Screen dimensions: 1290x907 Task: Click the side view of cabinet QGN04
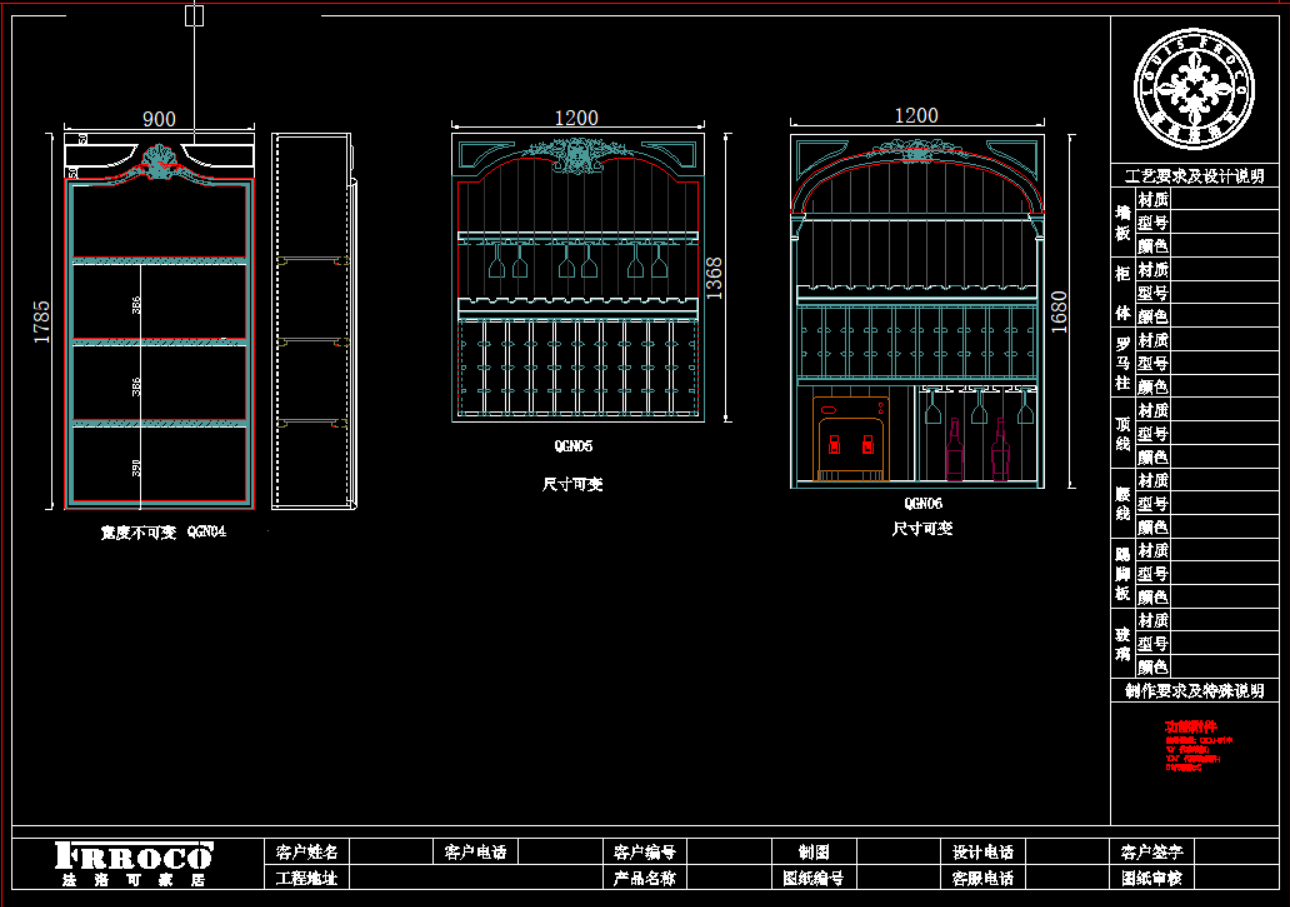point(312,322)
